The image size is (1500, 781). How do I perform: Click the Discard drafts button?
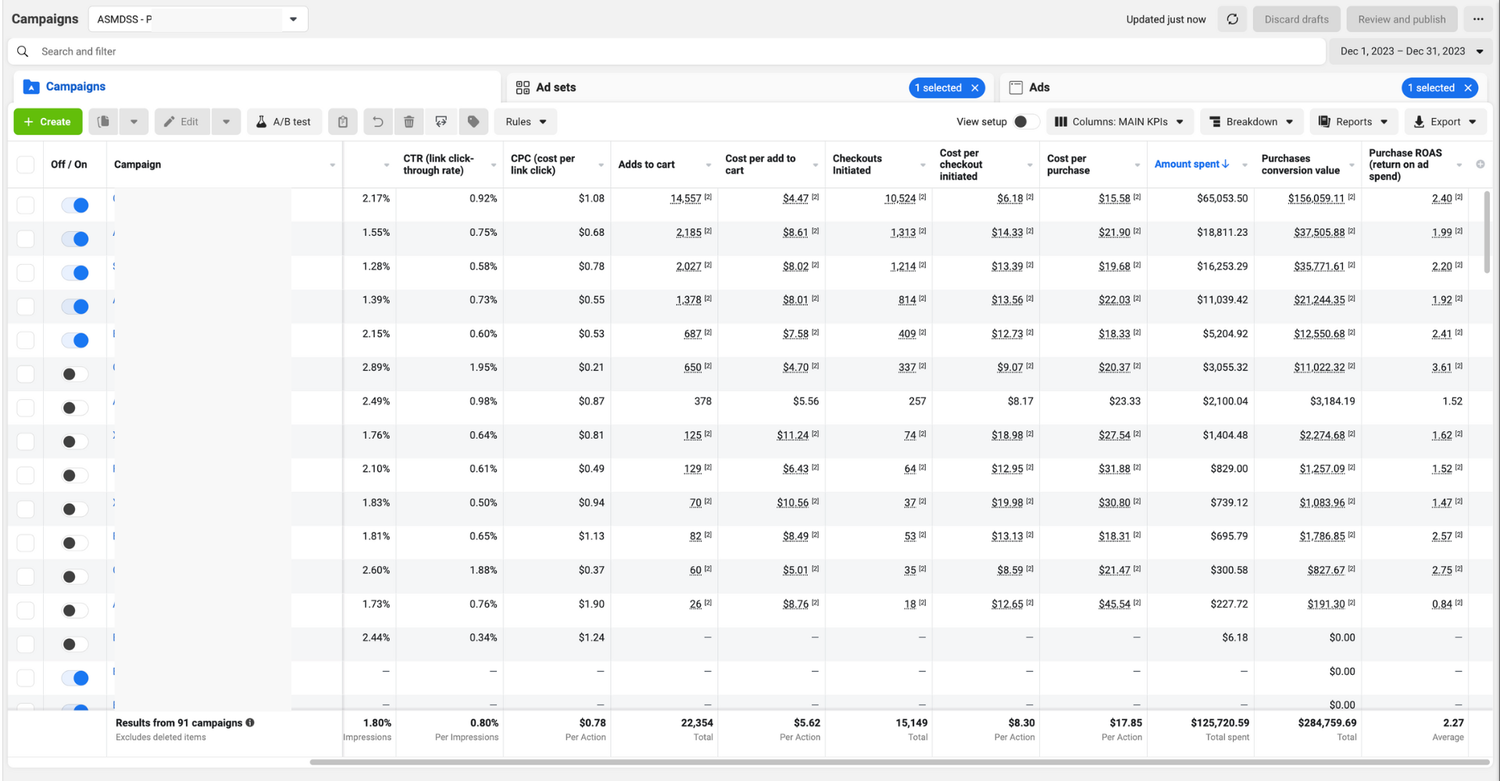(x=1296, y=19)
